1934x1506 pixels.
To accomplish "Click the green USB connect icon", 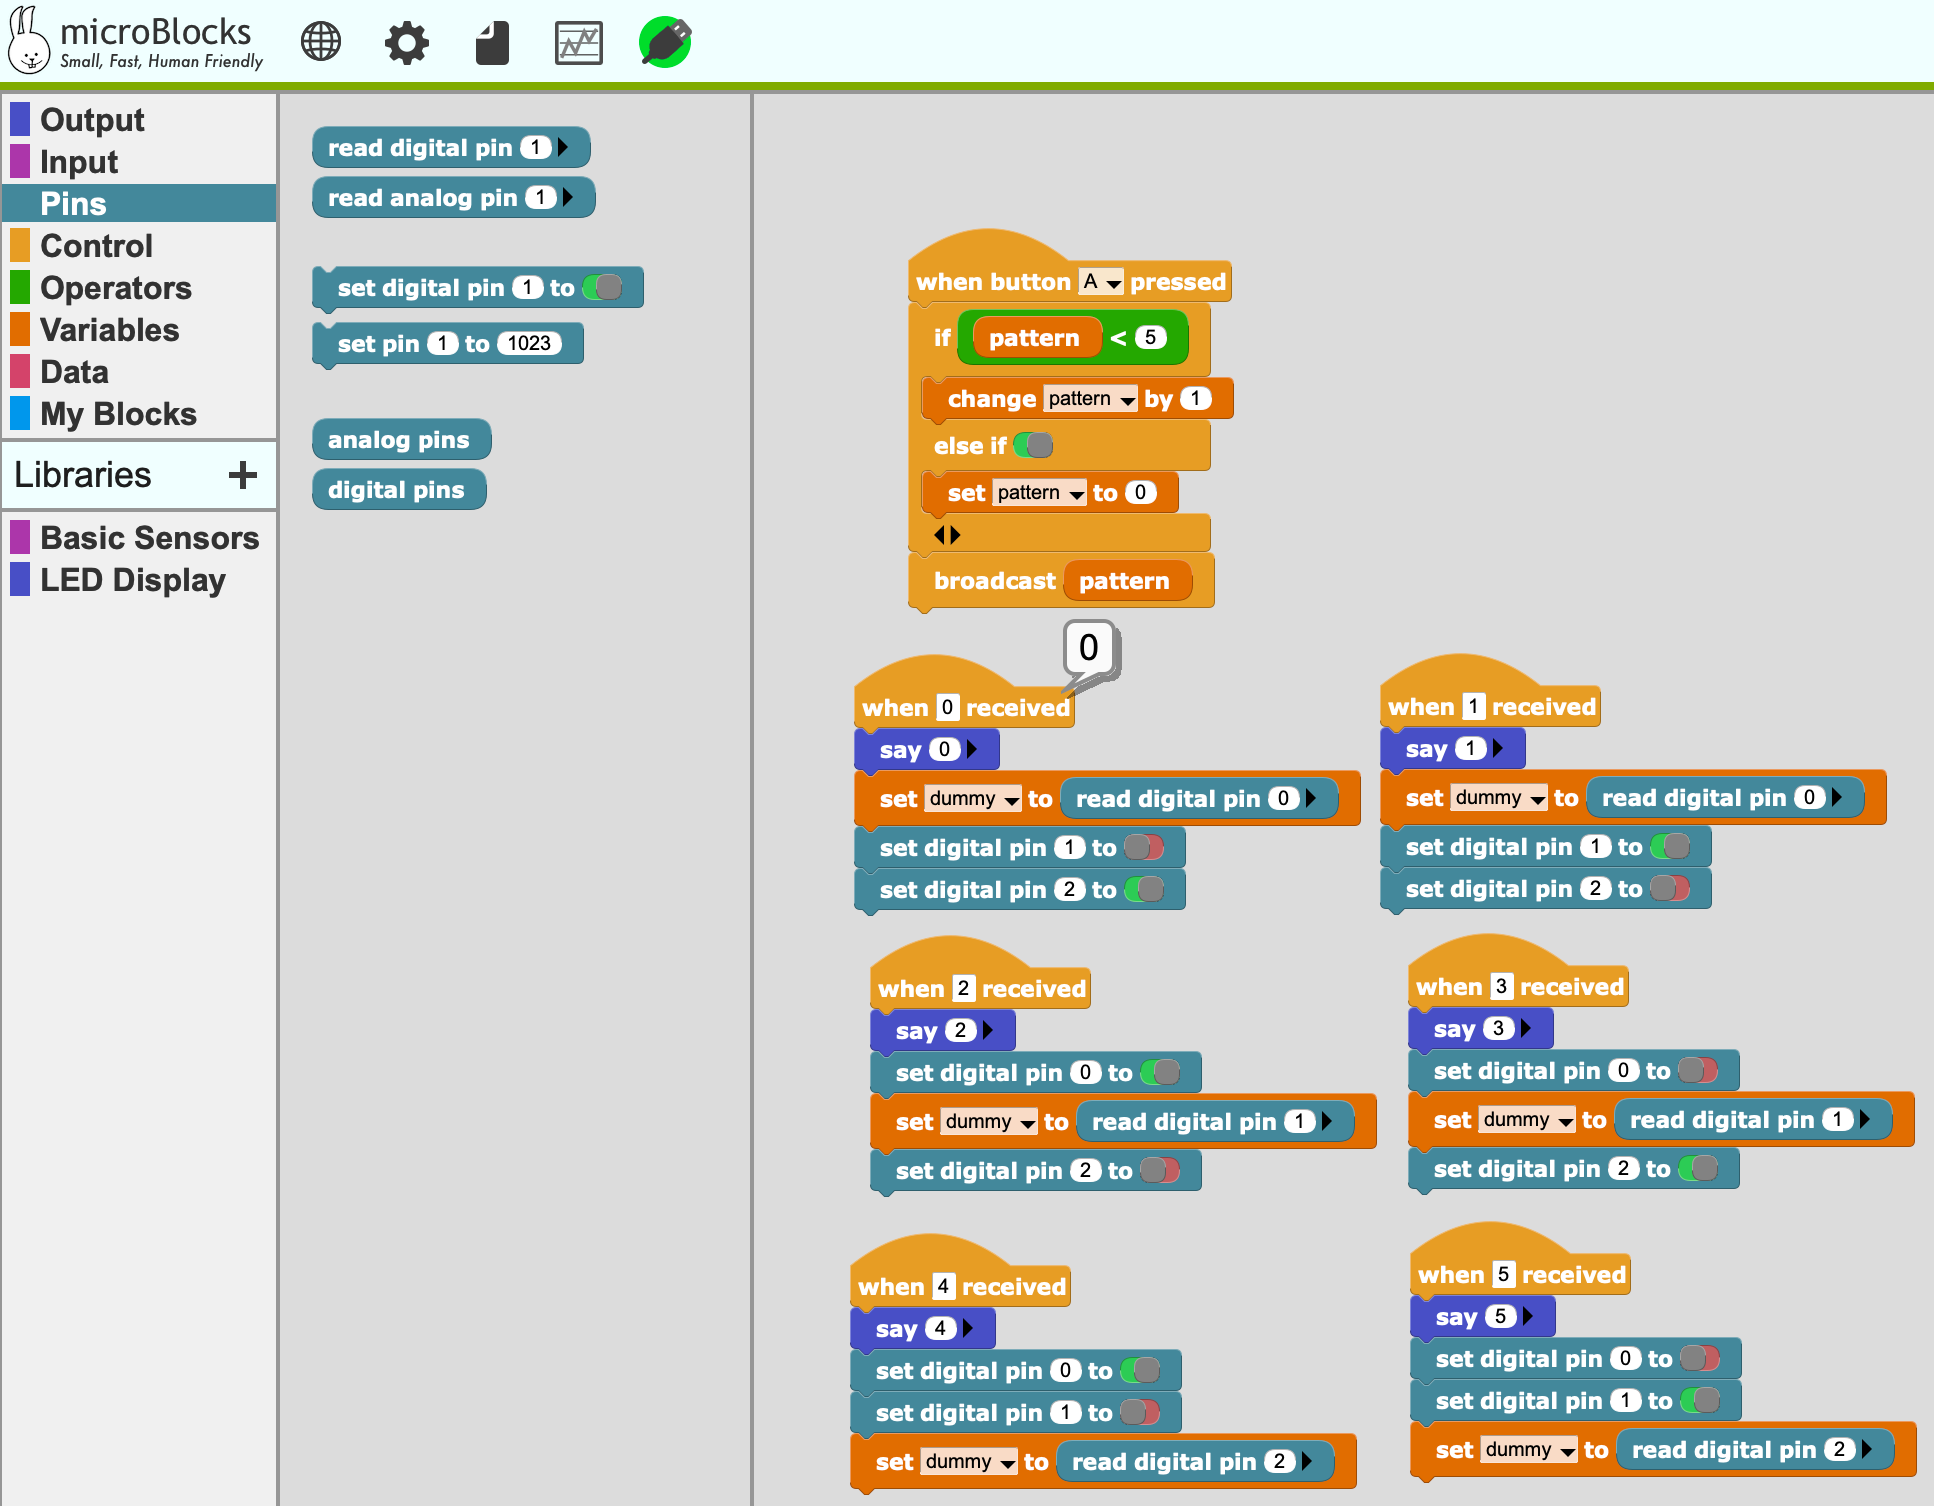I will [665, 42].
